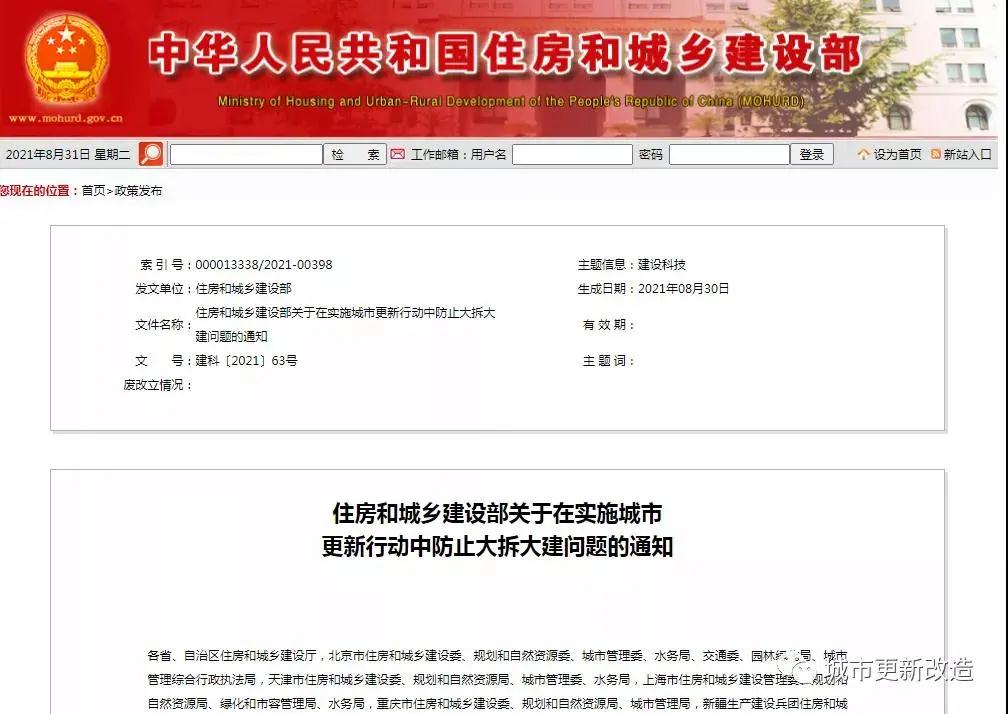The width and height of the screenshot is (1008, 714).
Task: Open the 设为首页 link
Action: (897, 154)
